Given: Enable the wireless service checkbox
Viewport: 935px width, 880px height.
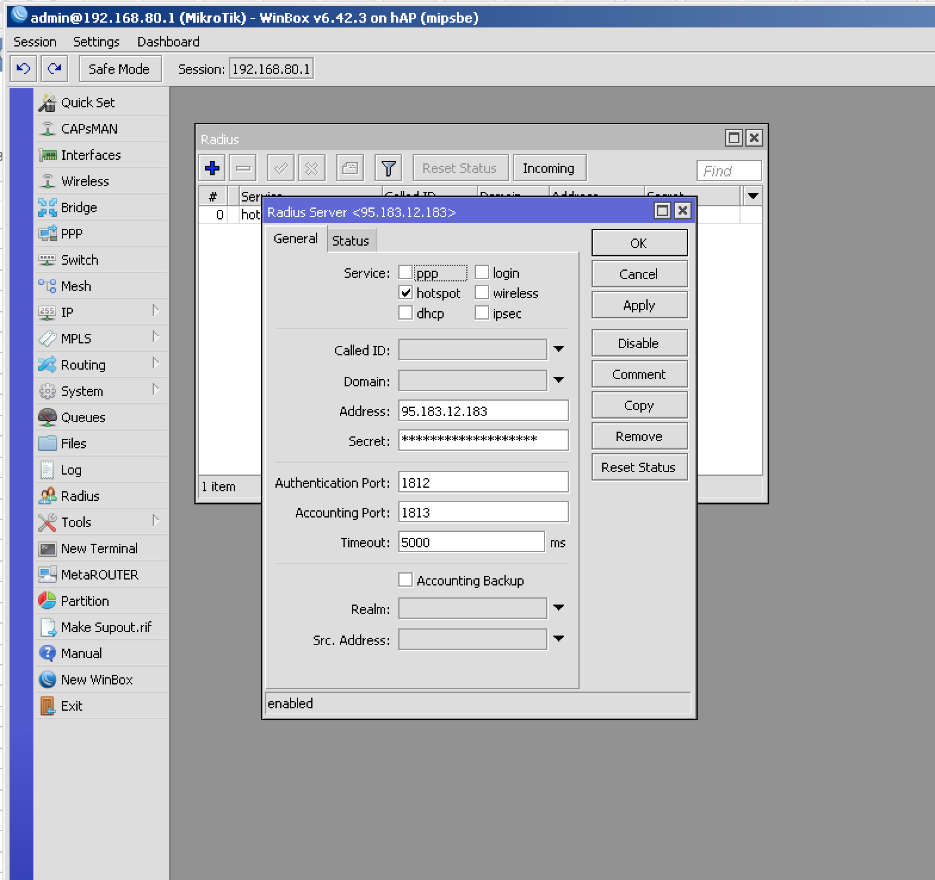Looking at the screenshot, I should pyautogui.click(x=482, y=293).
